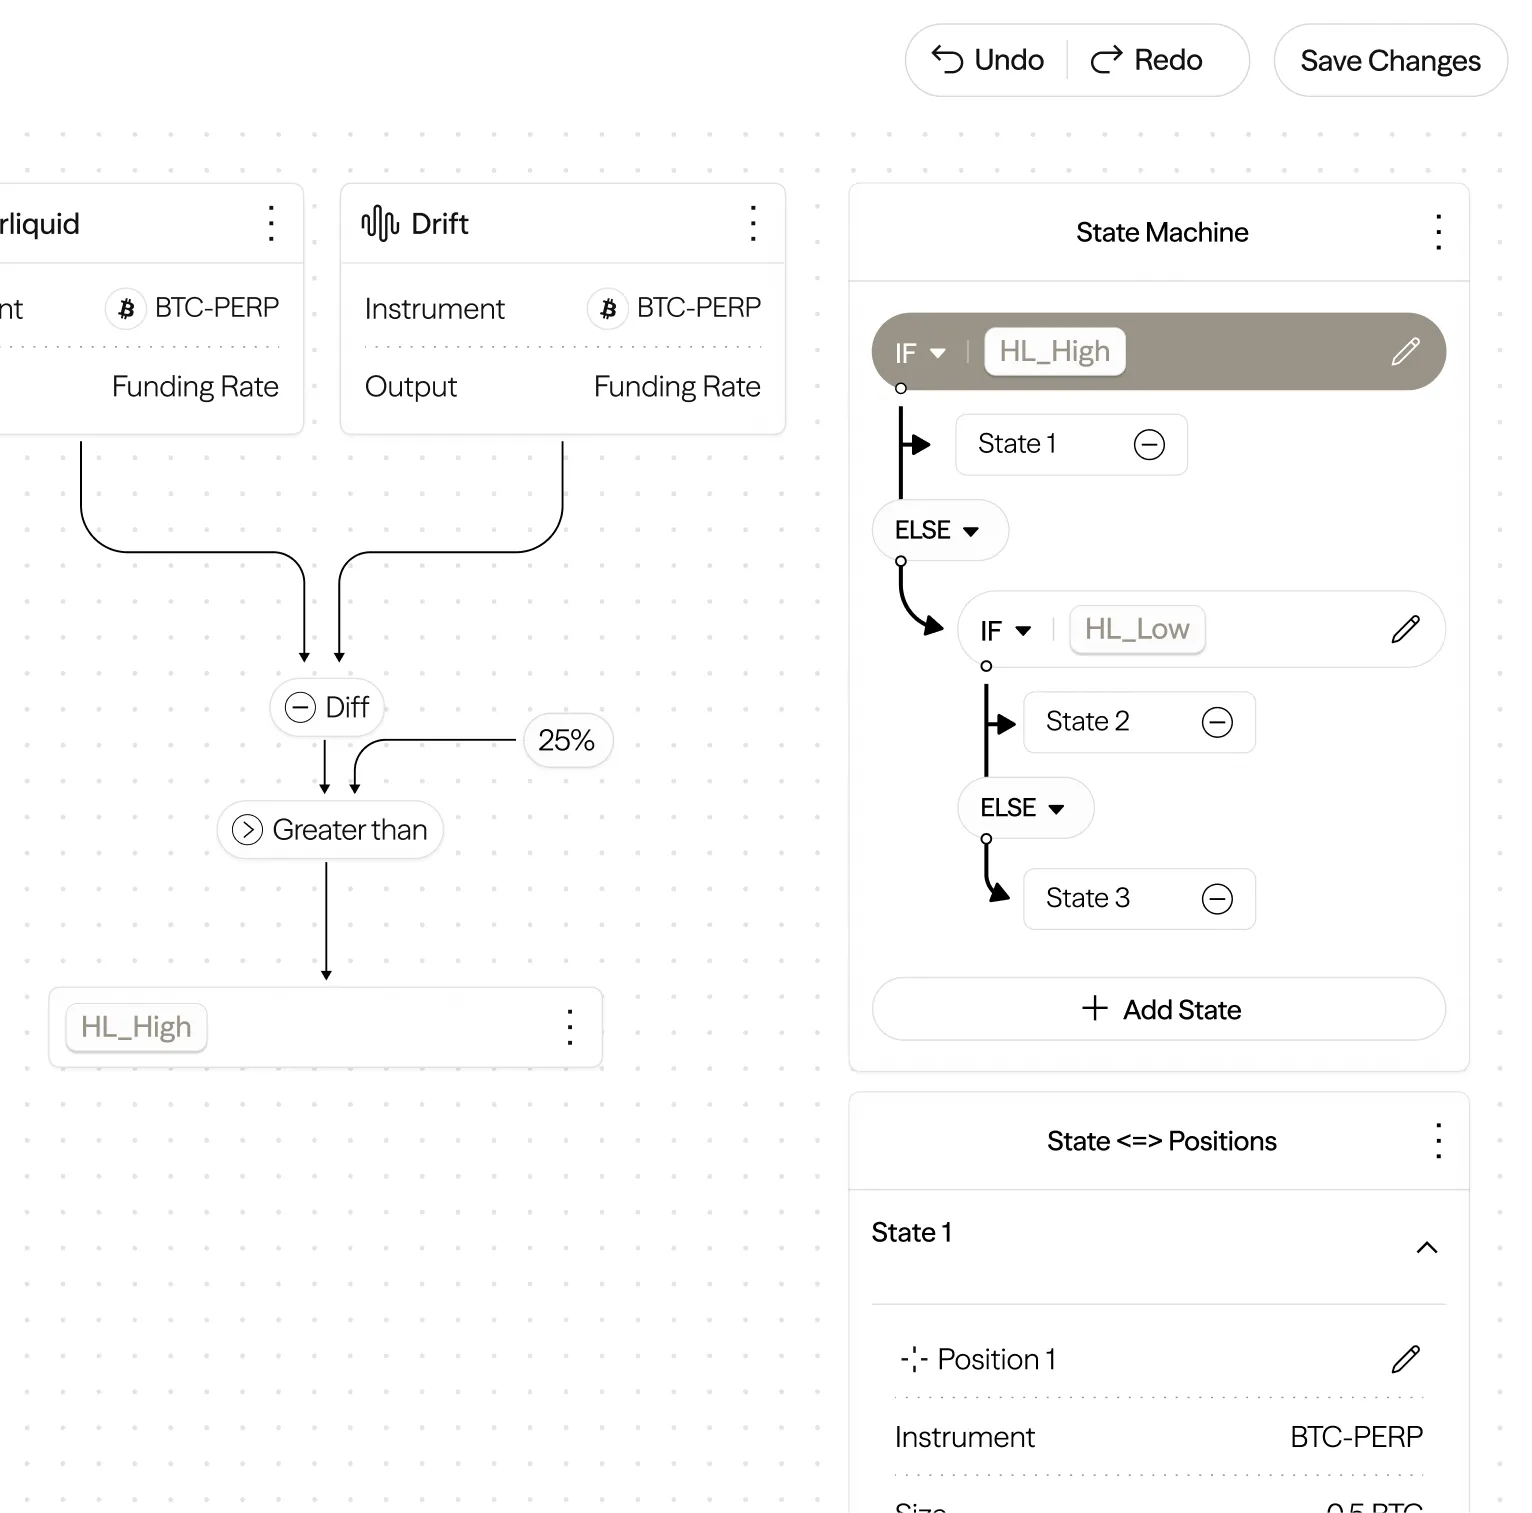Remove State 2 using its minus icon
1532x1513 pixels.
1216,722
